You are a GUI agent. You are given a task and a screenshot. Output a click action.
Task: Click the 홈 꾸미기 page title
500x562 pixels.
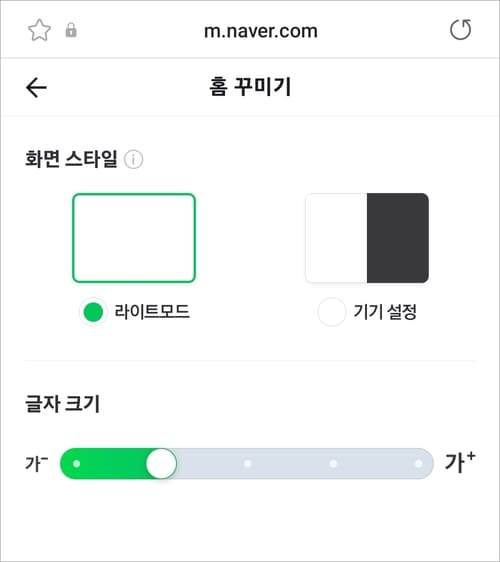tap(250, 87)
